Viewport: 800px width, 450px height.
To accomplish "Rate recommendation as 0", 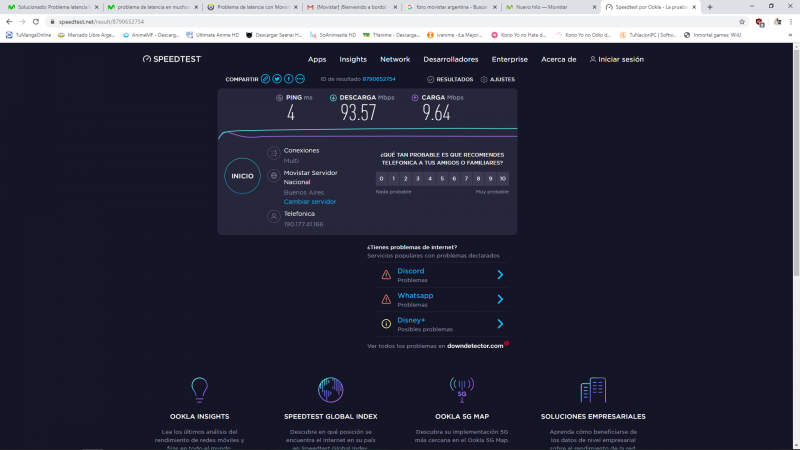I will click(x=381, y=179).
